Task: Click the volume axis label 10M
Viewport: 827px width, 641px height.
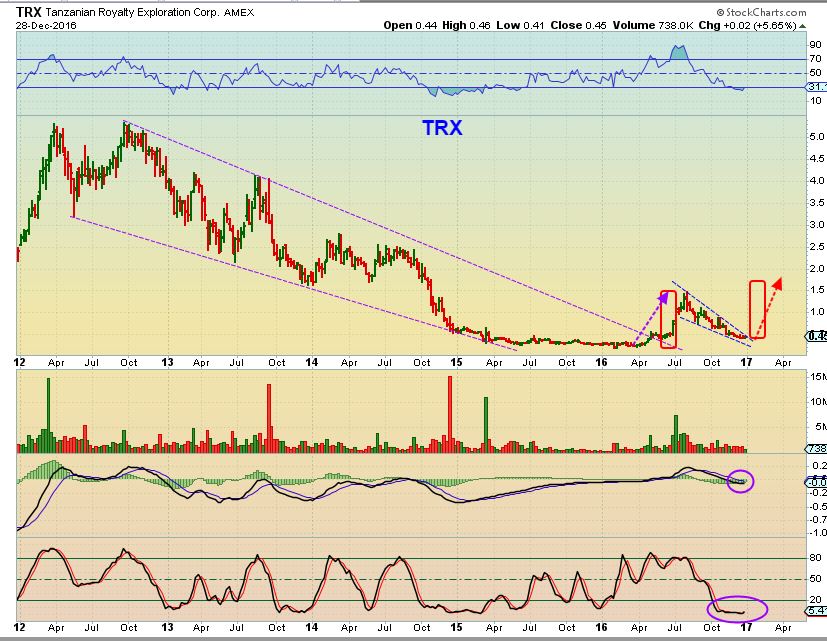Action: (x=818, y=402)
